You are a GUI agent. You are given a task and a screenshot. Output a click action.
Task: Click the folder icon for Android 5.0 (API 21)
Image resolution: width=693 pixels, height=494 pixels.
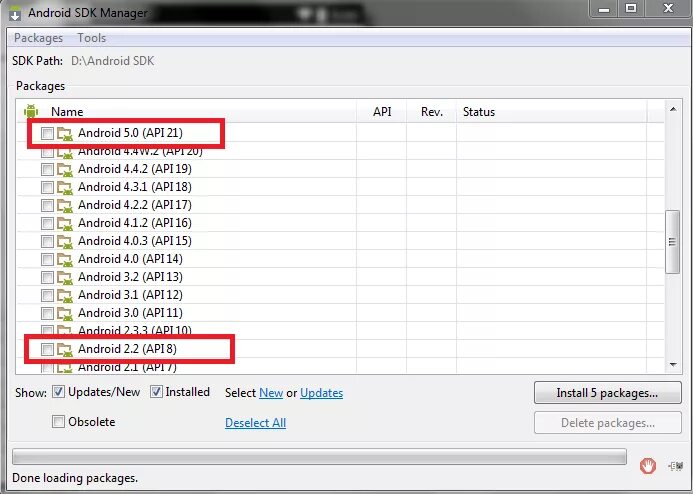(65, 133)
